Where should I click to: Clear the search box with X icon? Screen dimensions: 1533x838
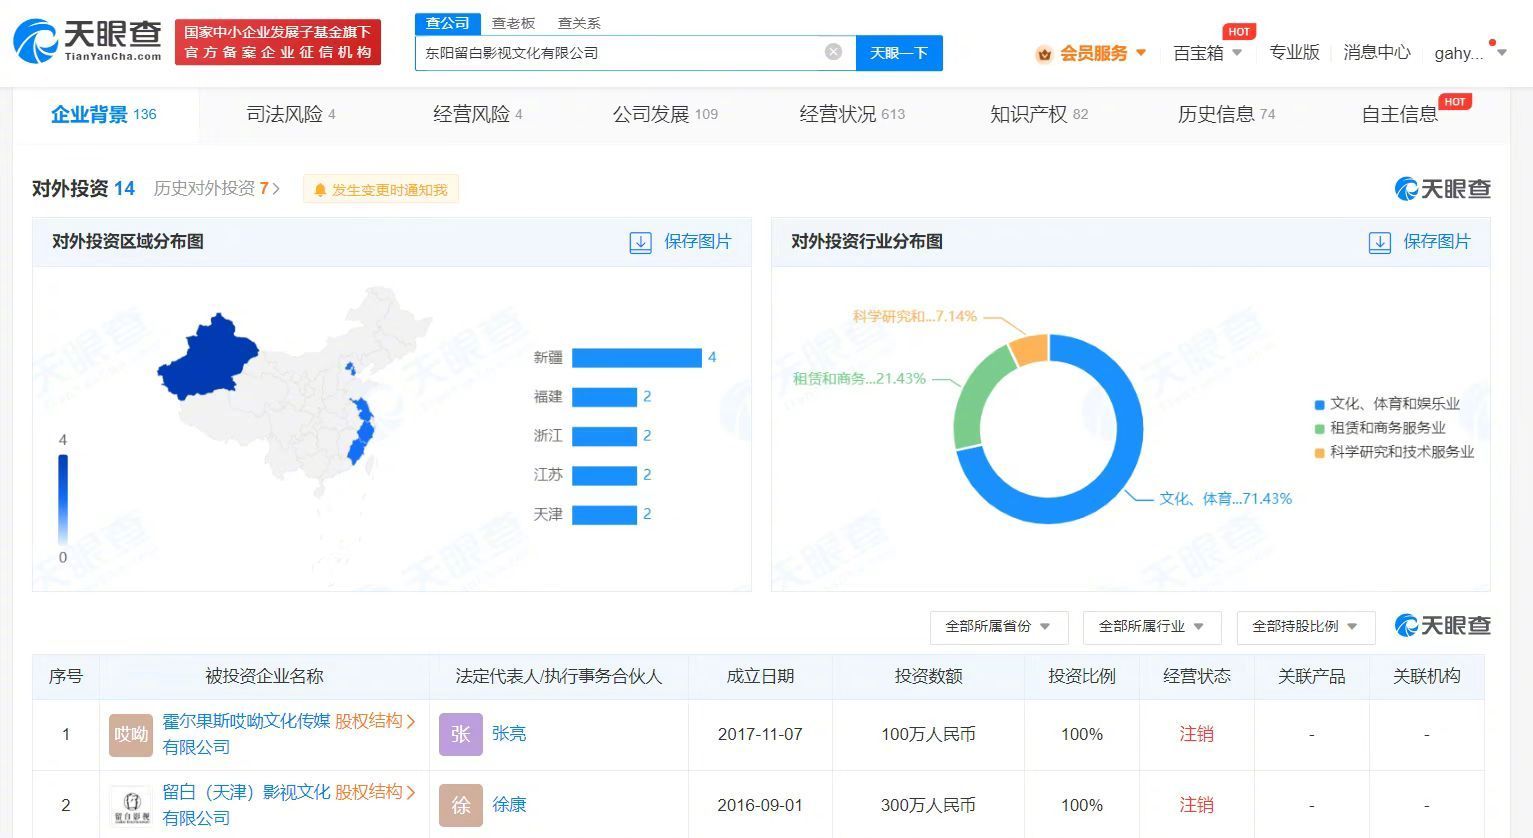(x=833, y=52)
